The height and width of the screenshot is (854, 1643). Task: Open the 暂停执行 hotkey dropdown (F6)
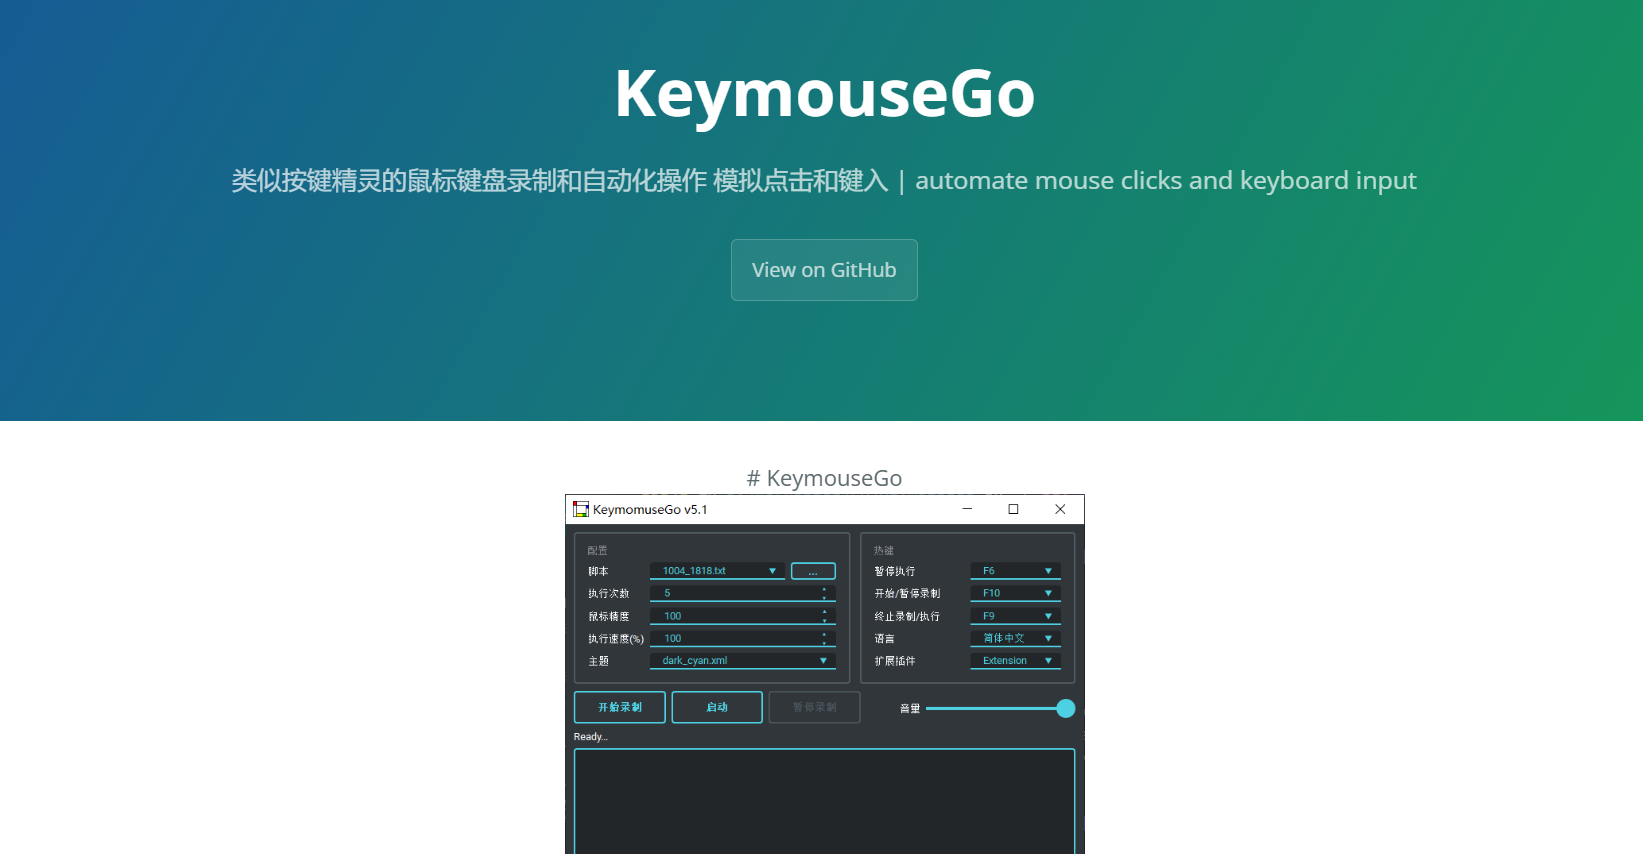[x=1015, y=571]
